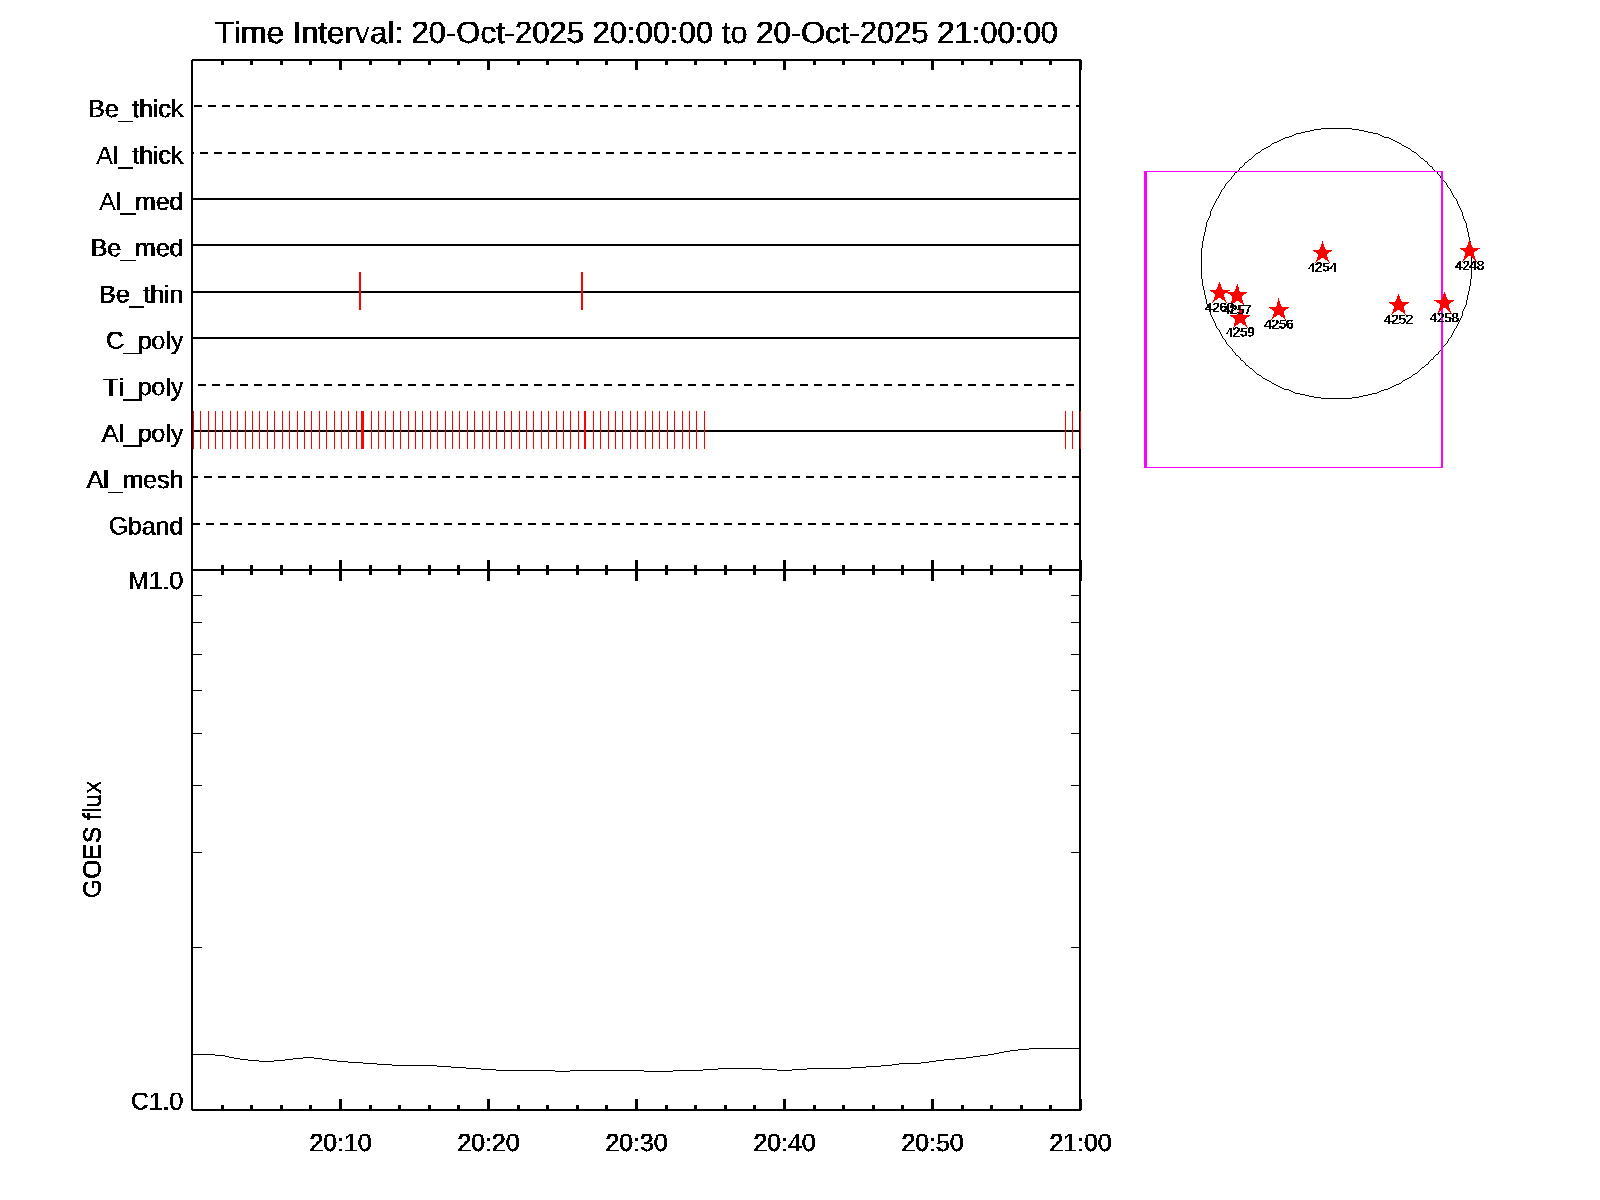Click the C1.0 flux level label

coord(157,1102)
